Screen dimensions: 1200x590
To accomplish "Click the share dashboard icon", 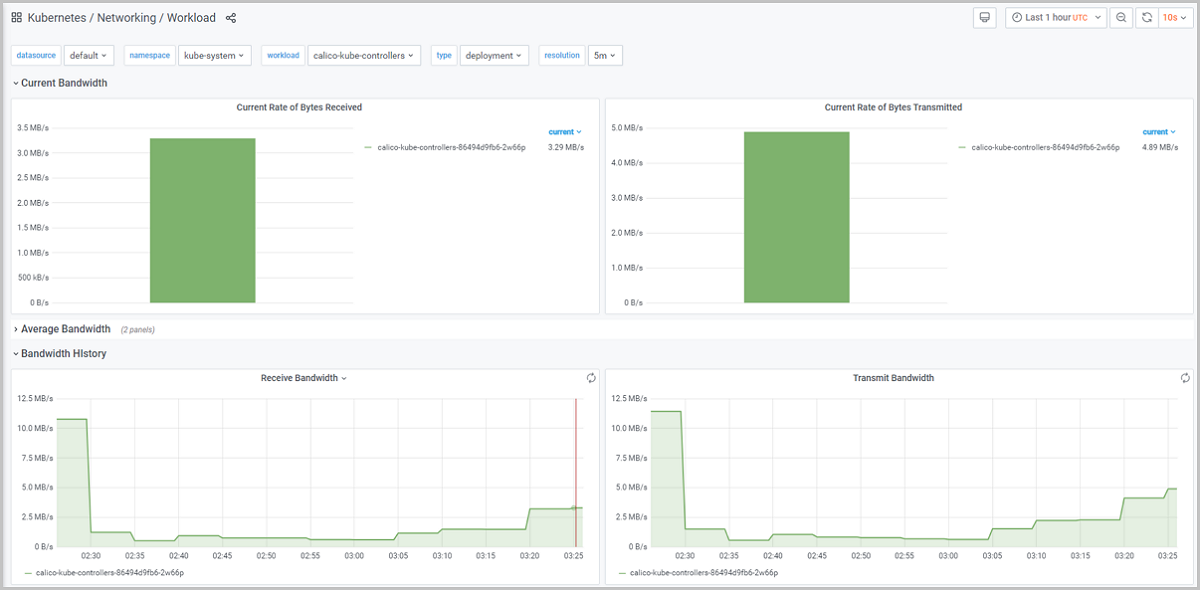I will pyautogui.click(x=231, y=18).
